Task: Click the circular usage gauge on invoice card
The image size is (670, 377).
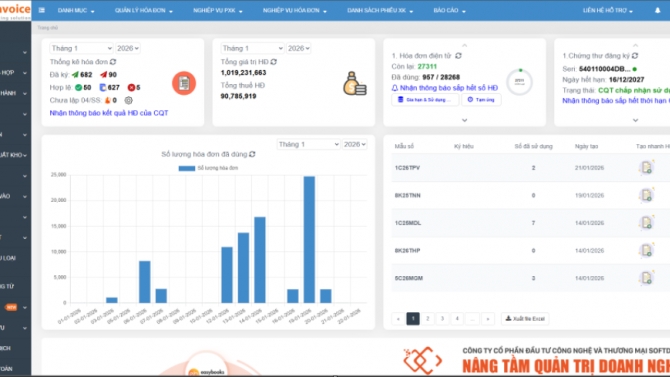Action: click(x=519, y=82)
